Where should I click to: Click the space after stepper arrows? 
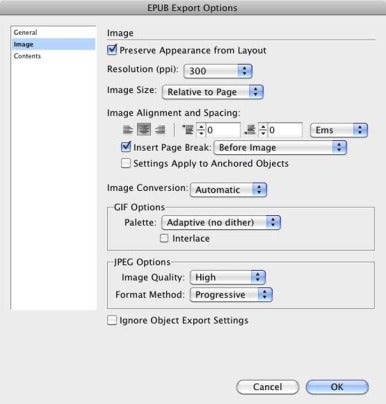(263, 130)
